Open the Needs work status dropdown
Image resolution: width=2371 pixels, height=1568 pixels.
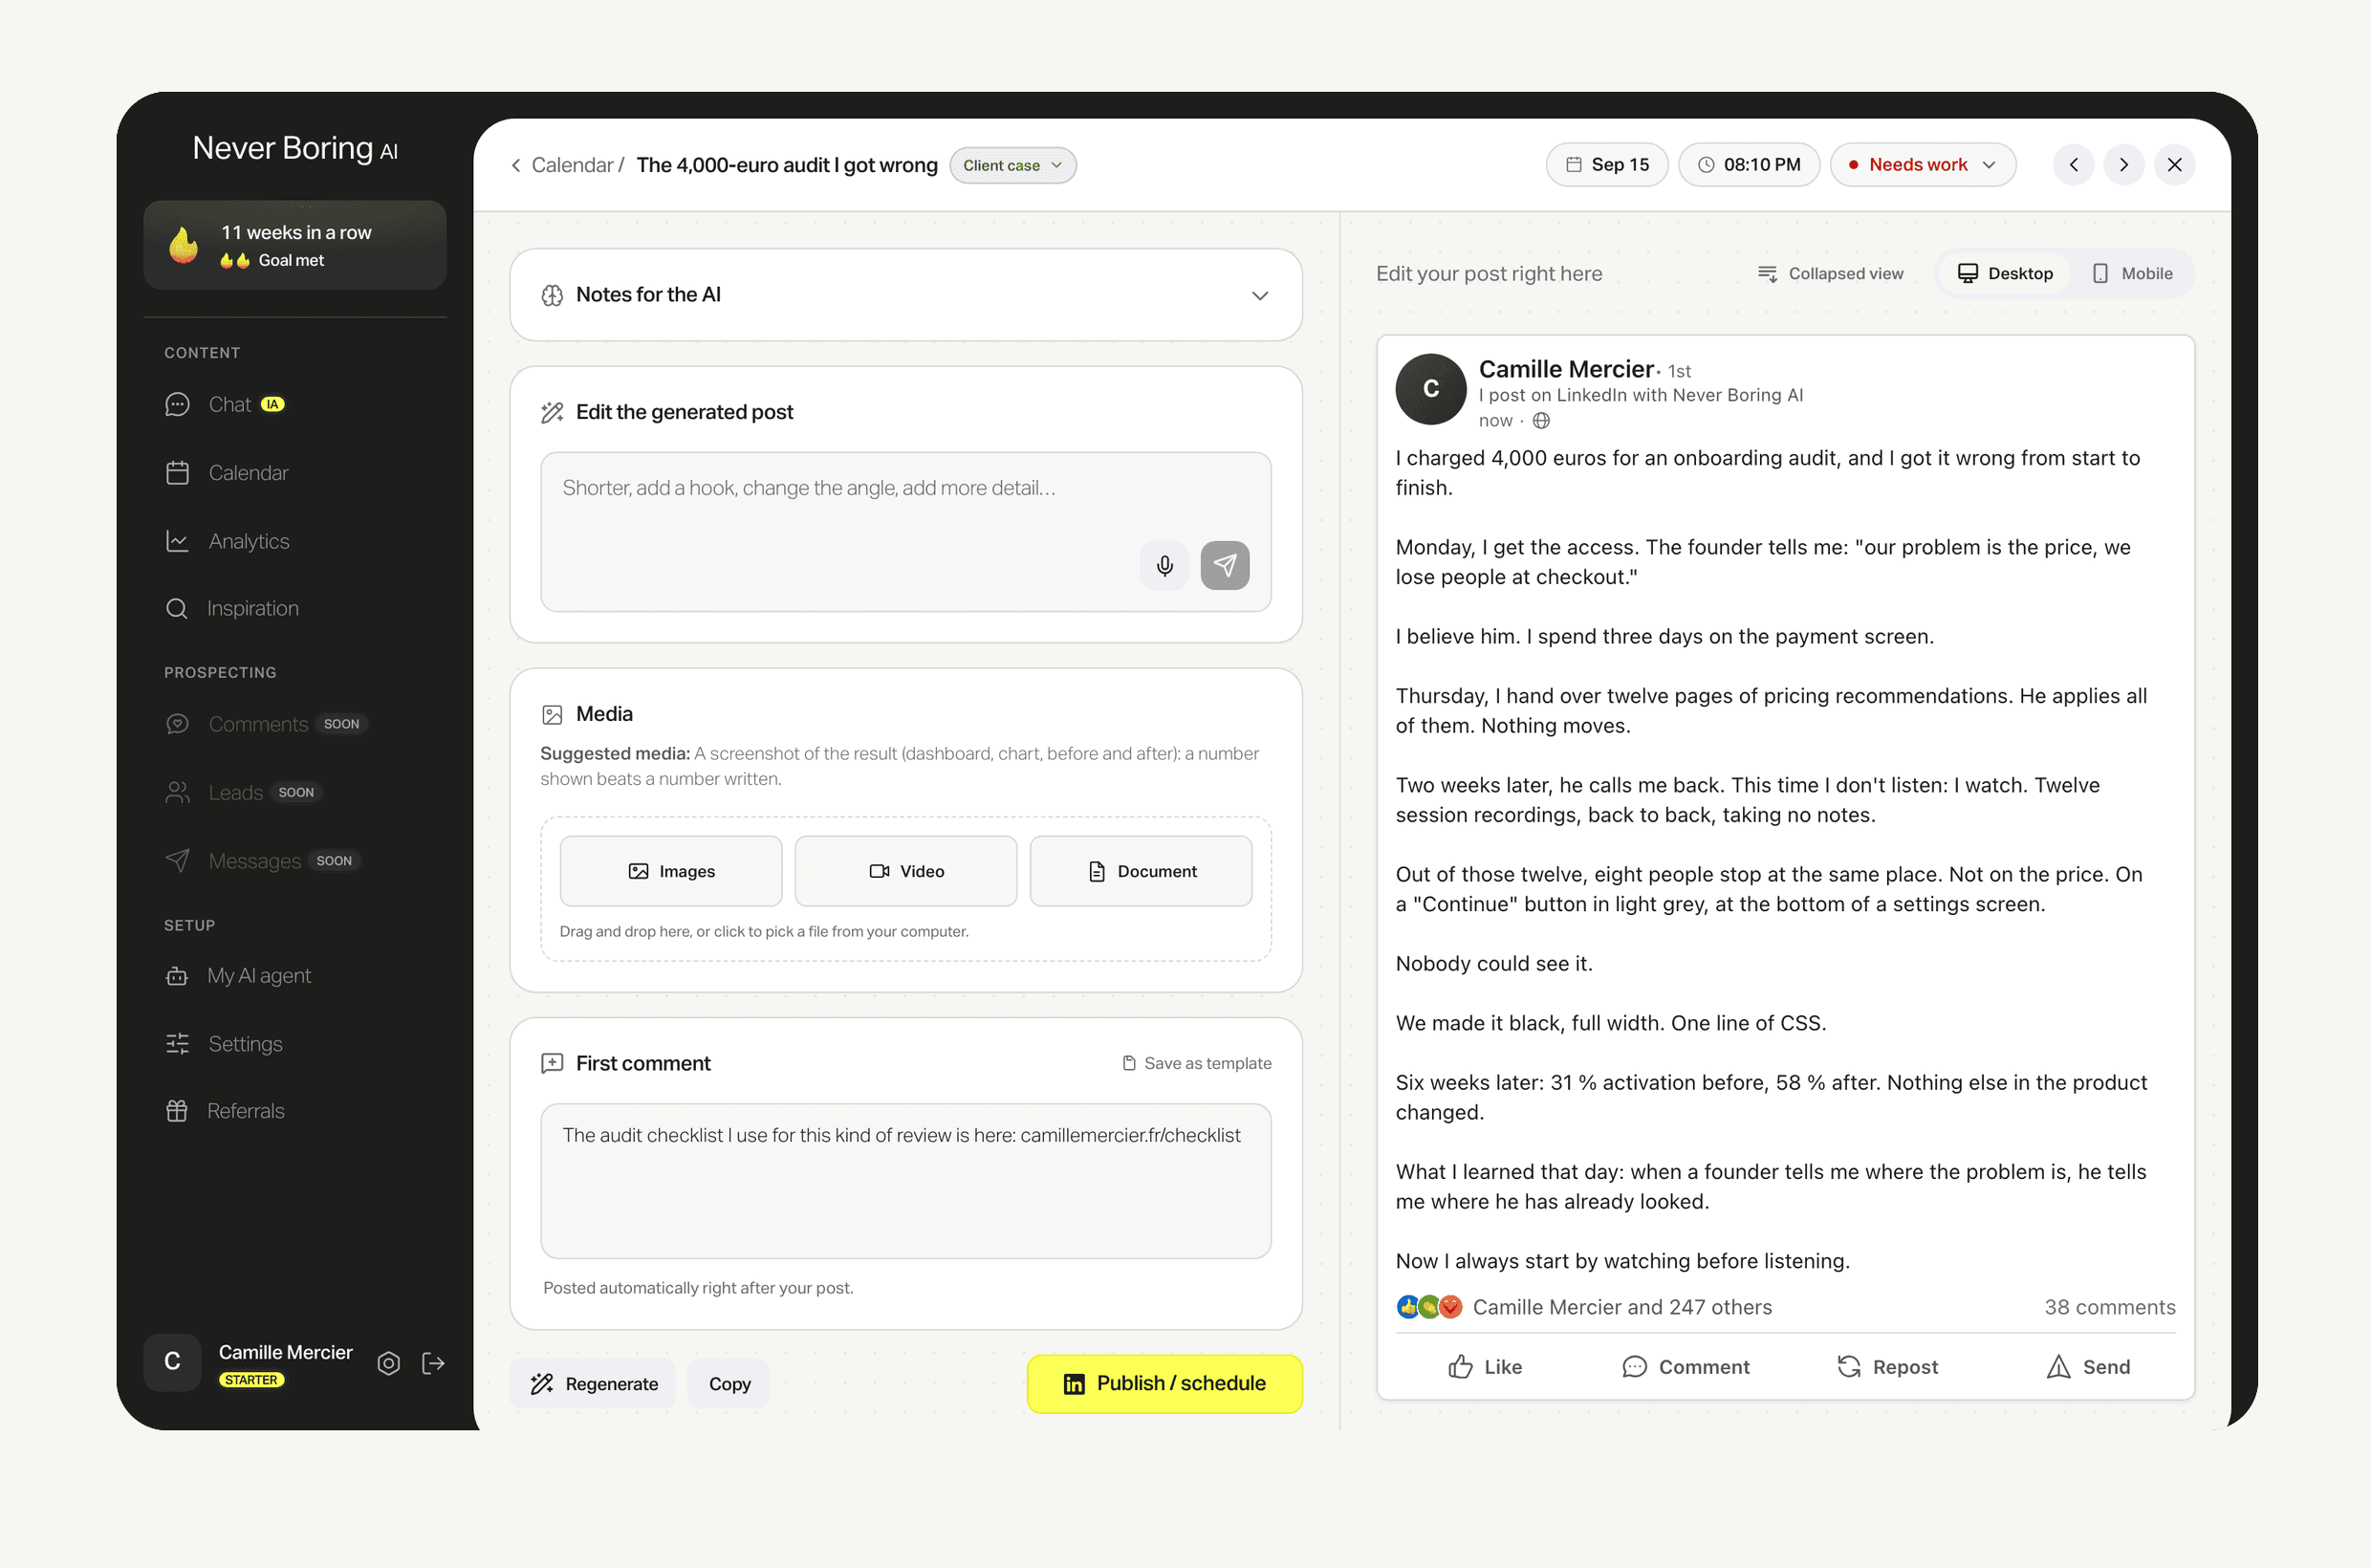1922,165
